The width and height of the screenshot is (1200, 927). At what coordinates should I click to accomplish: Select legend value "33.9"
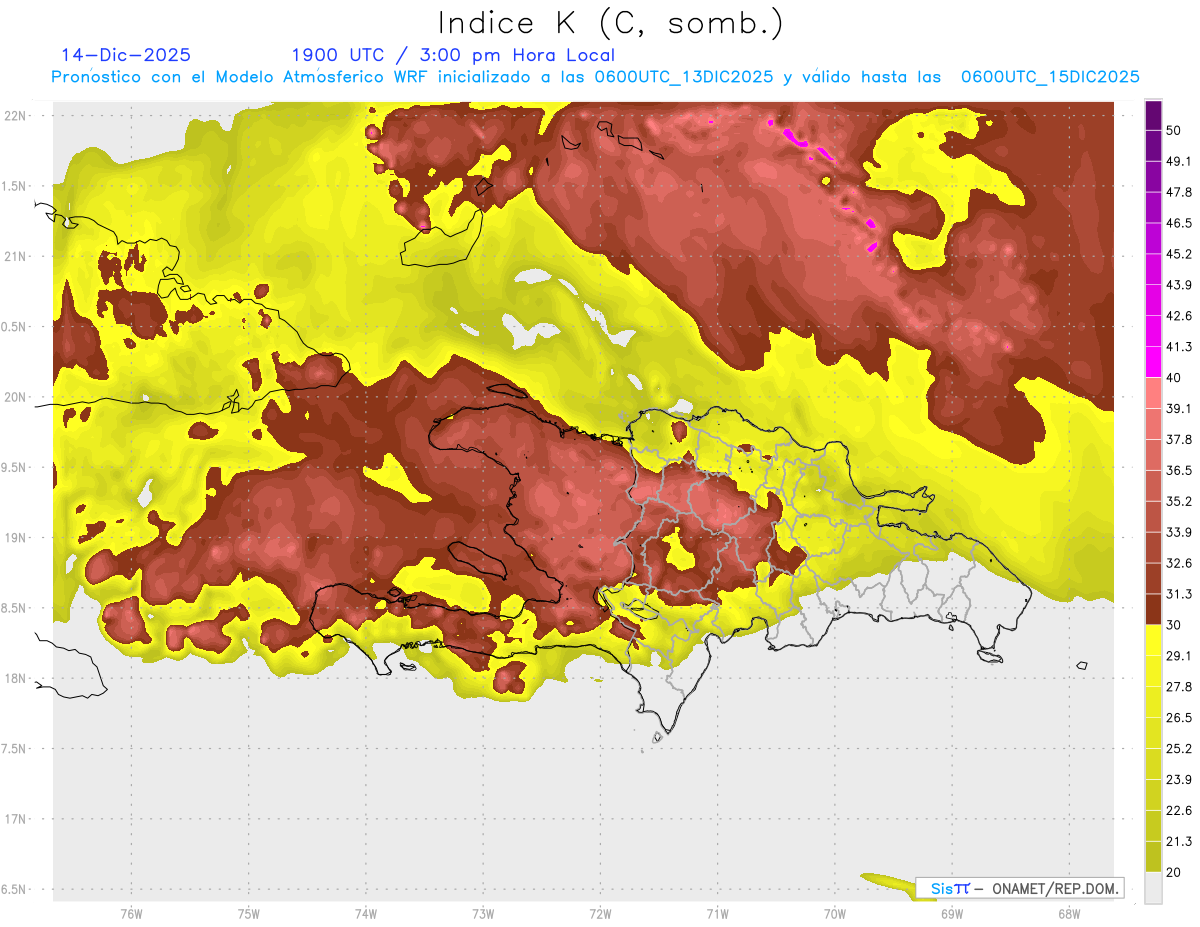pyautogui.click(x=1179, y=532)
